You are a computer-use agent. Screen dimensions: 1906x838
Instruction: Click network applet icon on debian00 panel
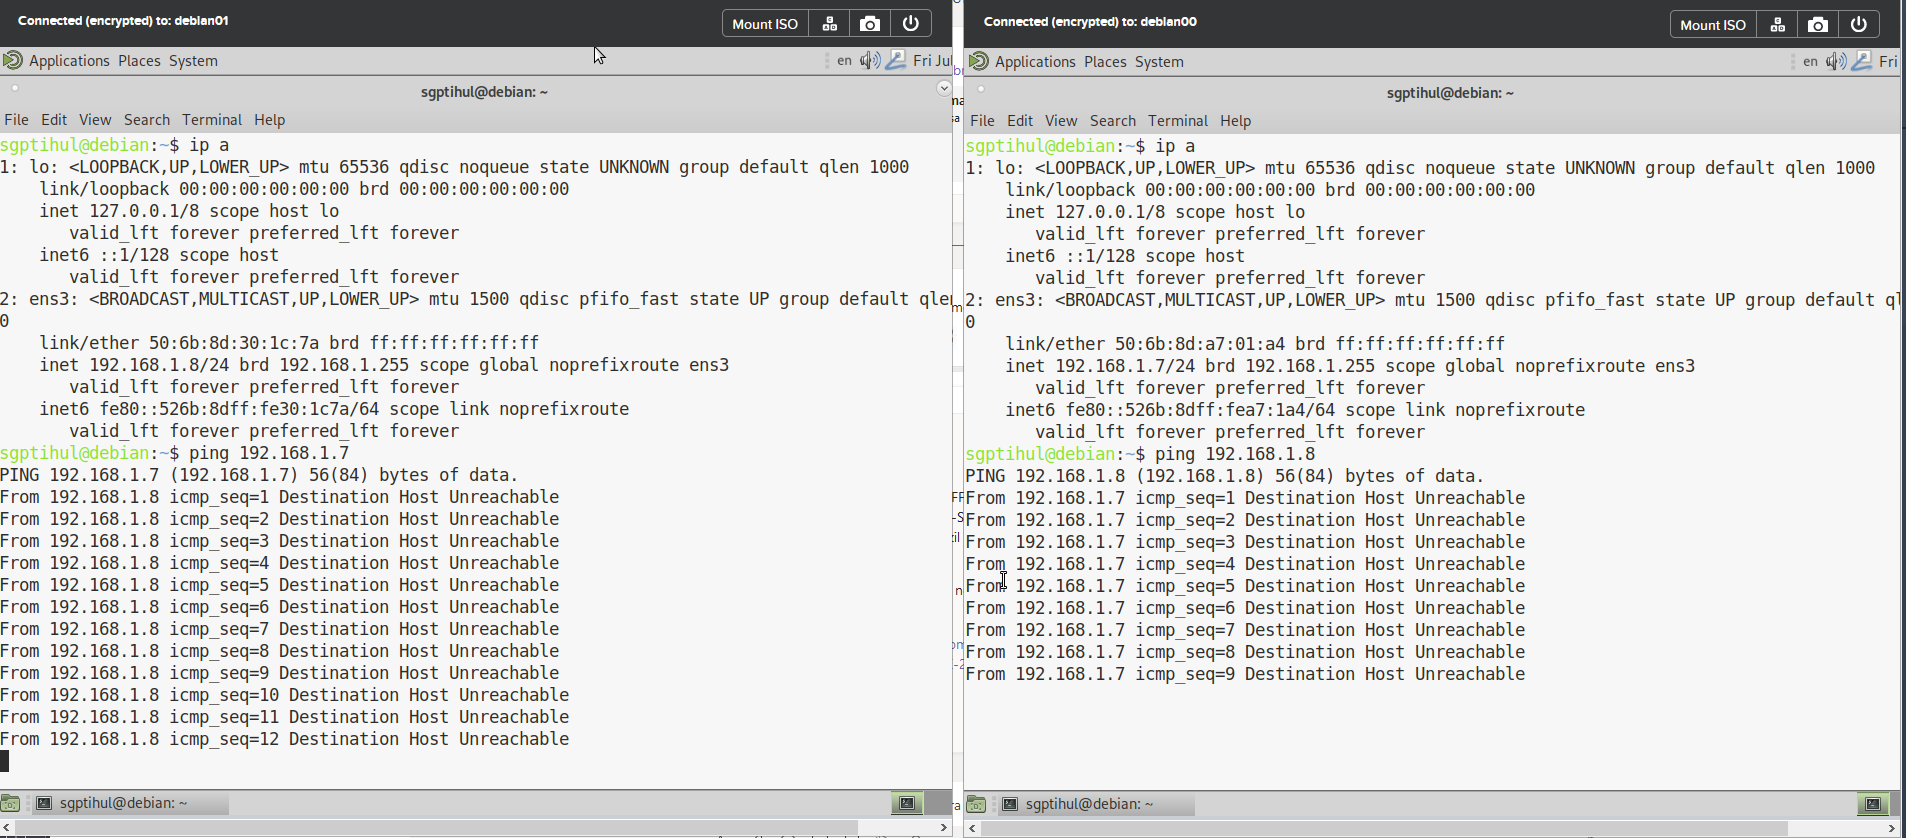(x=1862, y=62)
